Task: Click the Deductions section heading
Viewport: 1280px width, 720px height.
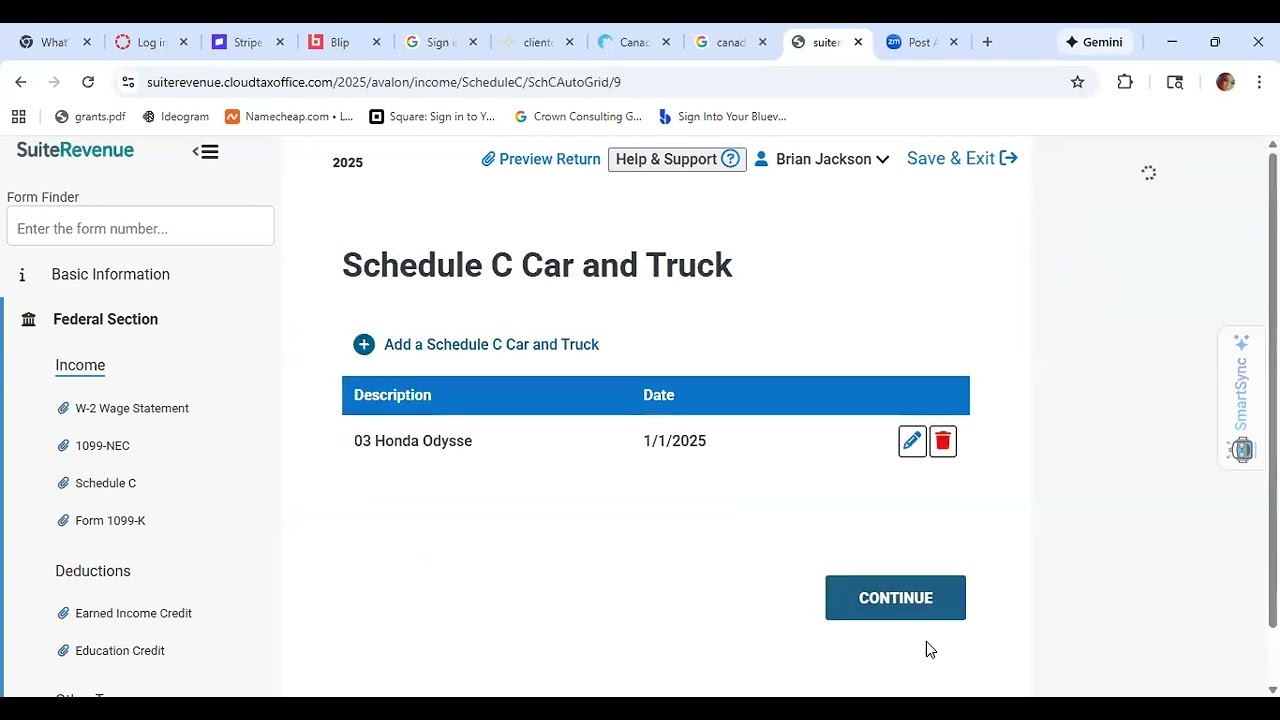Action: click(93, 571)
